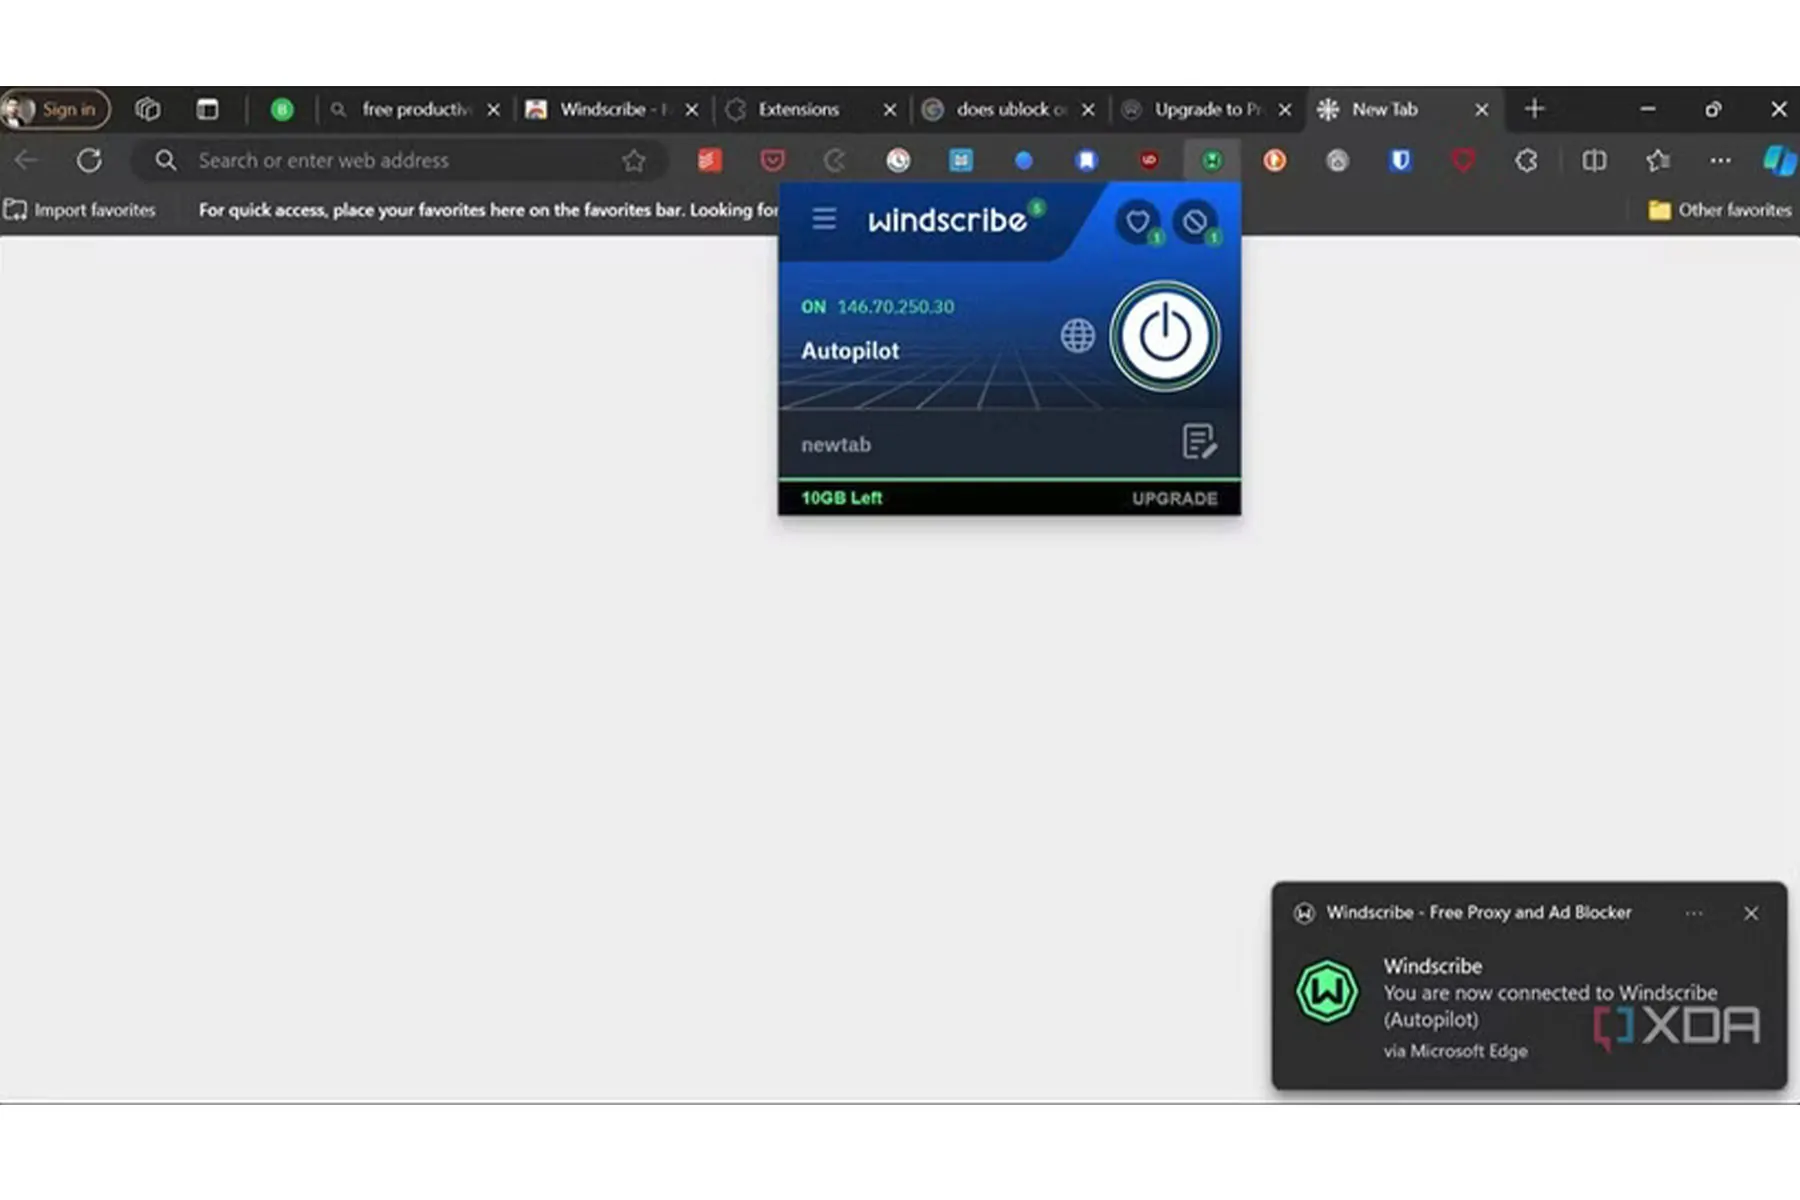Click the Pocket extension icon in toolbar
The image size is (1800, 1200).
772,161
